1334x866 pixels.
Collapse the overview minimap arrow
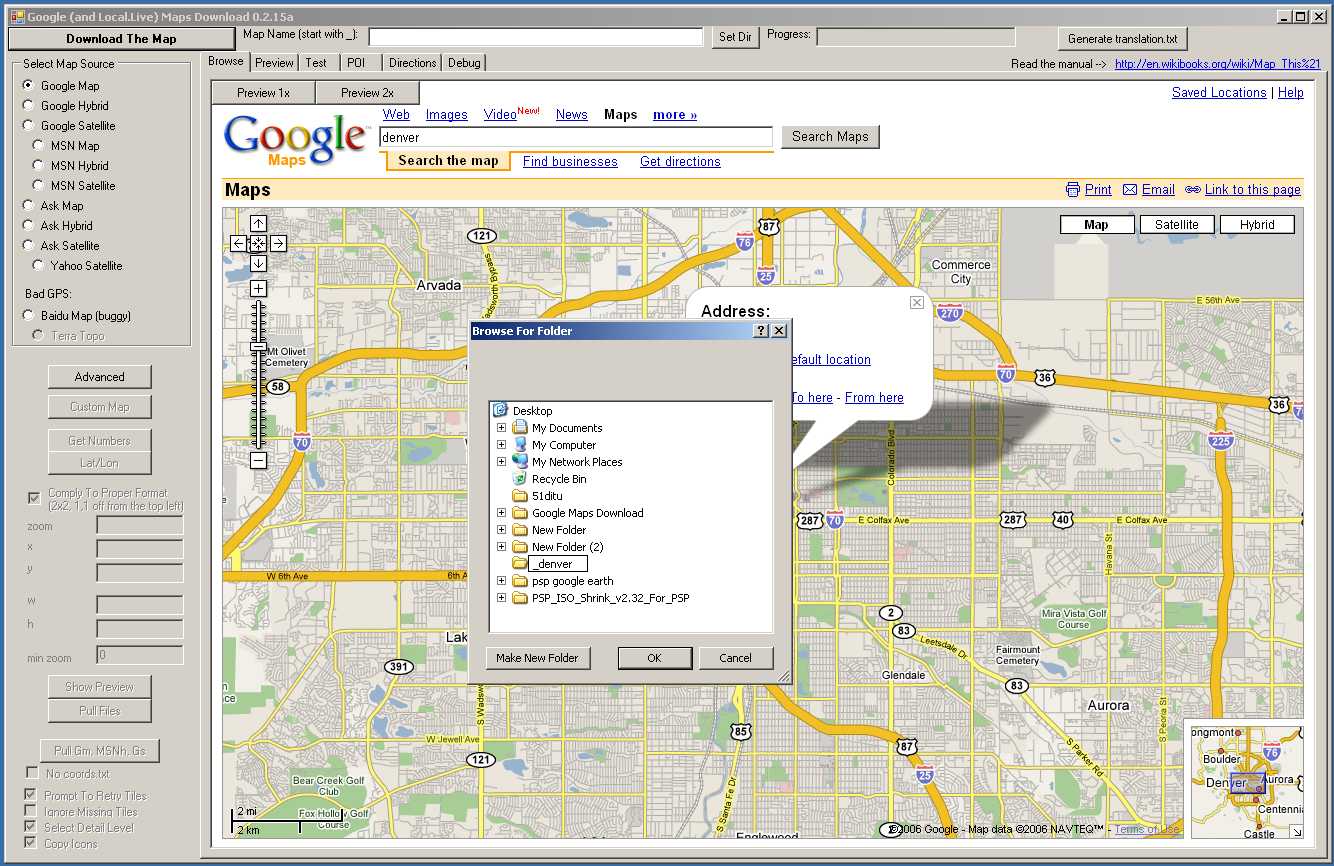(1295, 831)
